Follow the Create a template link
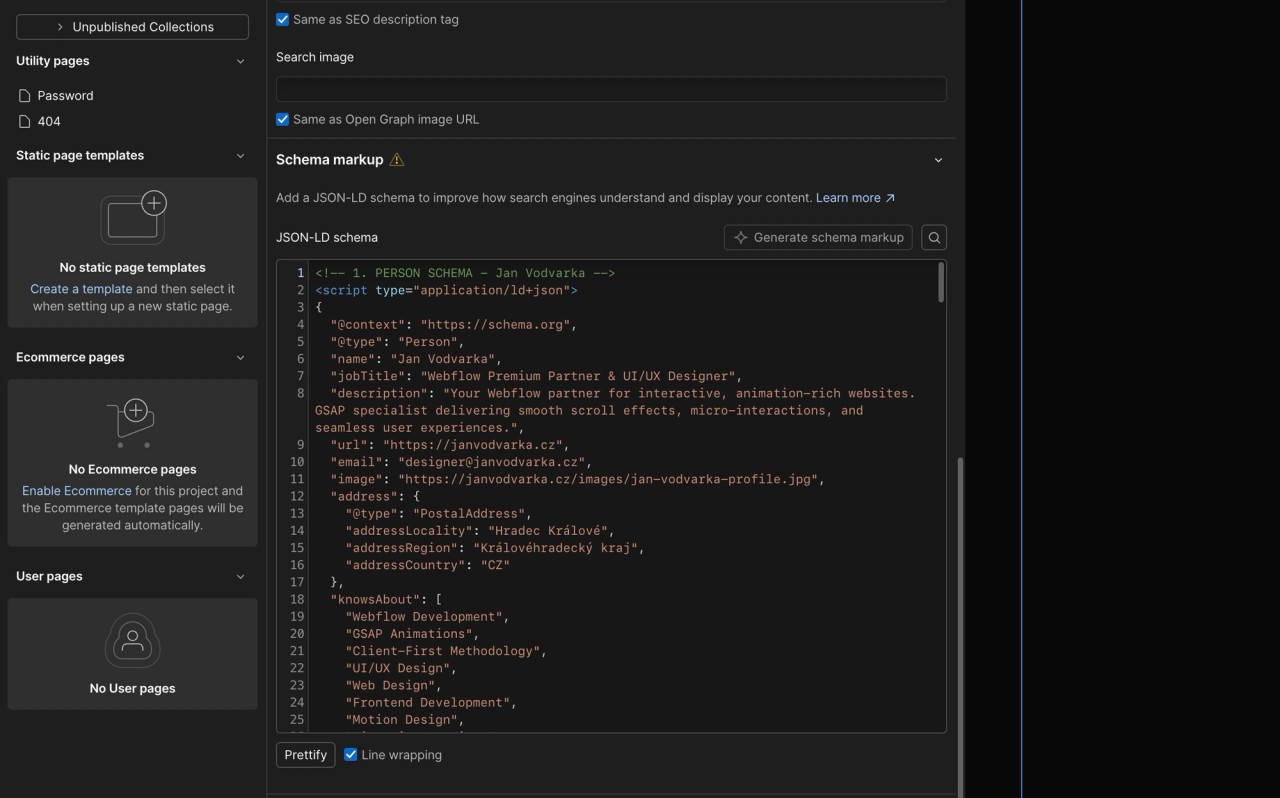The width and height of the screenshot is (1280, 798). coord(81,289)
